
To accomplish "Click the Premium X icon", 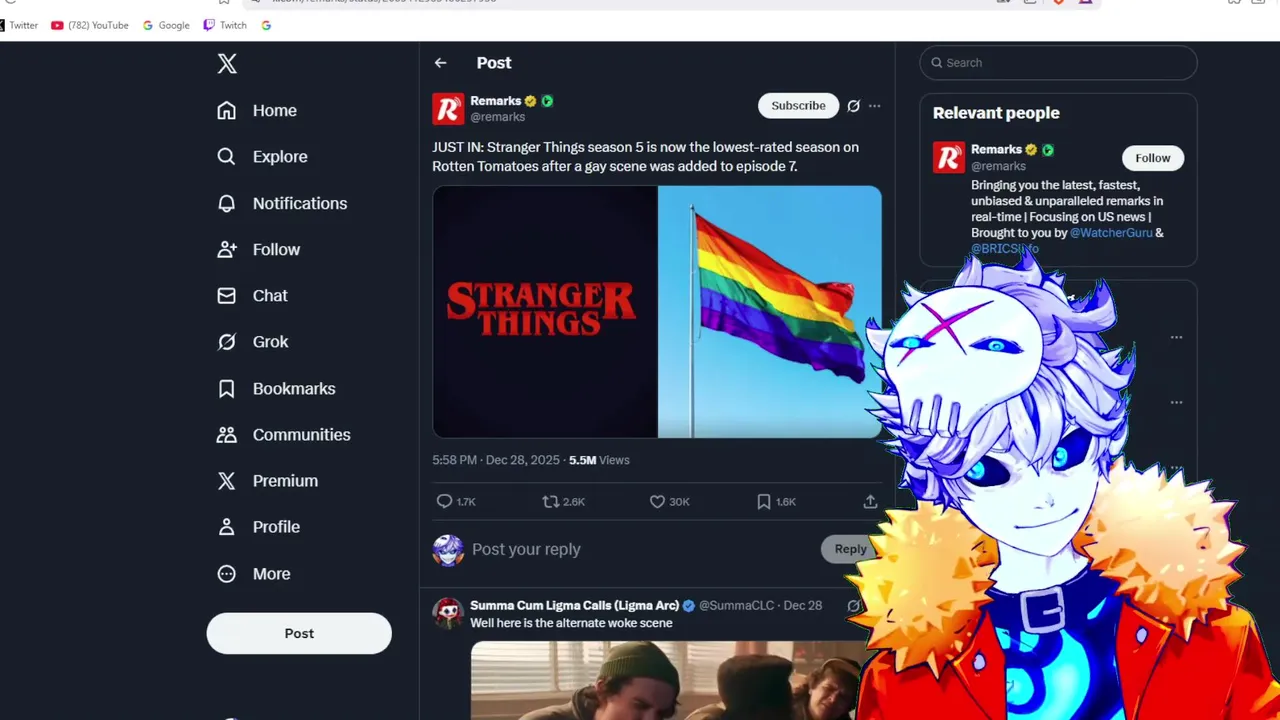I will click(227, 481).
